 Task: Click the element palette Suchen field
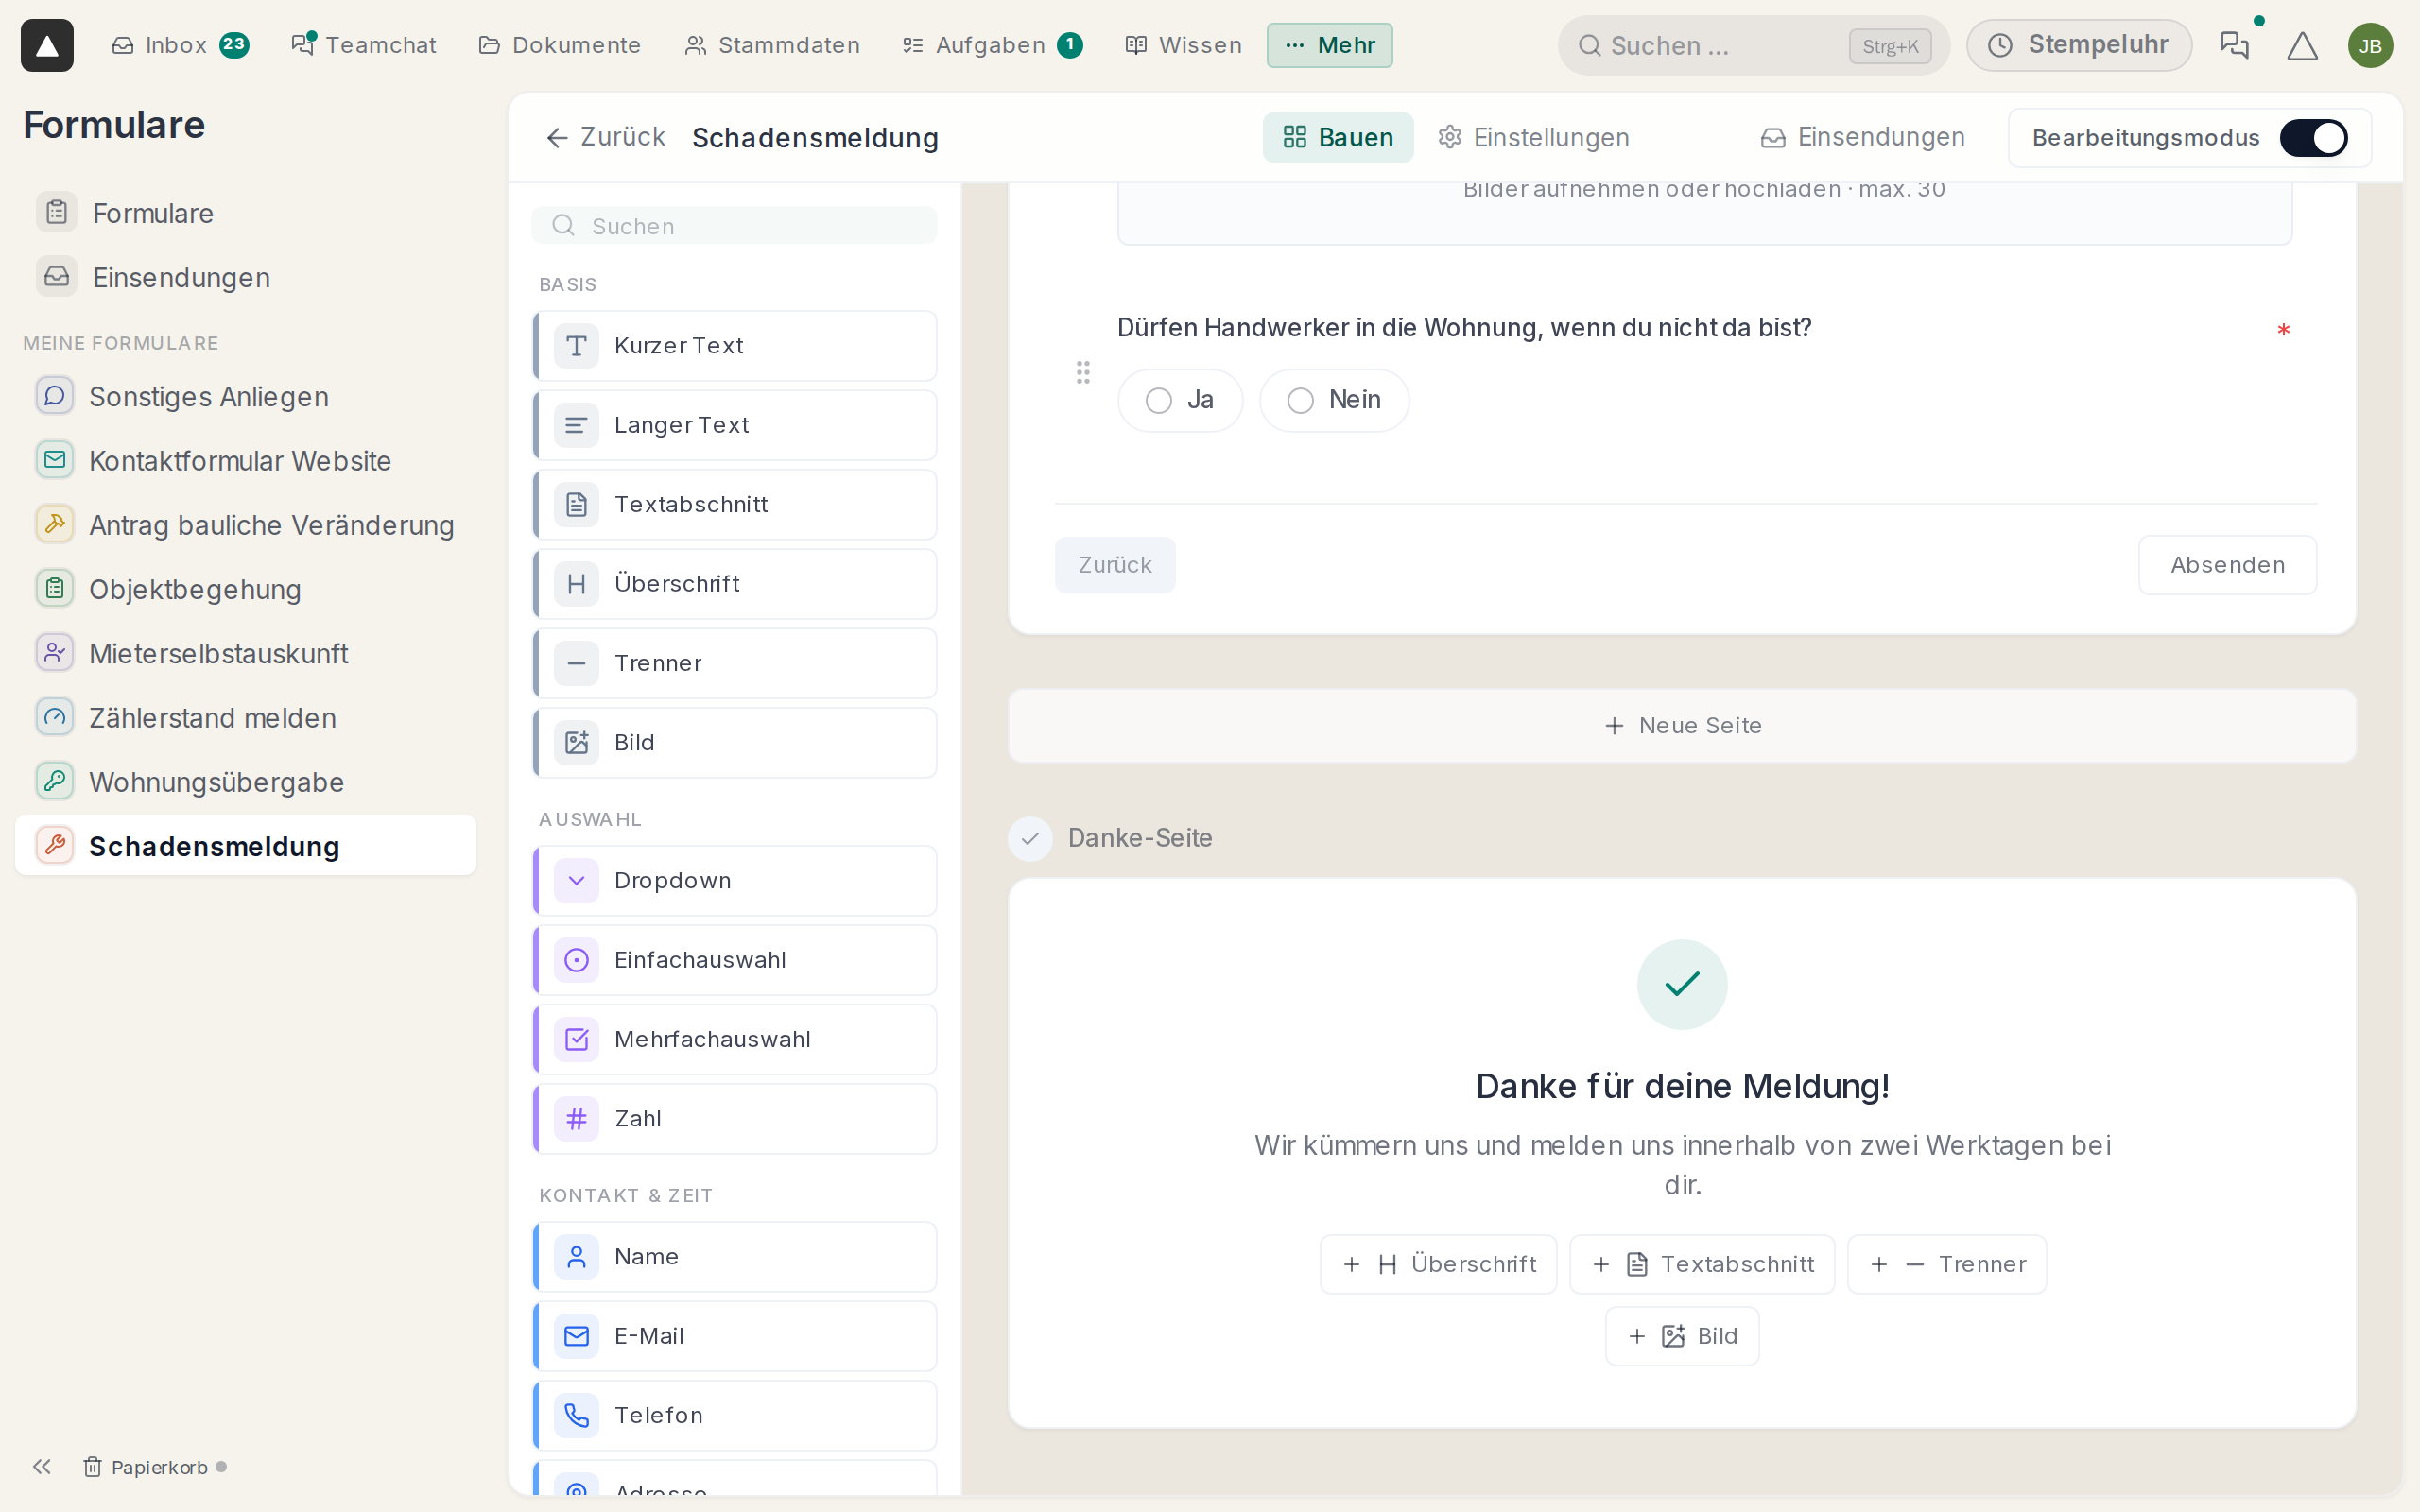coord(735,226)
